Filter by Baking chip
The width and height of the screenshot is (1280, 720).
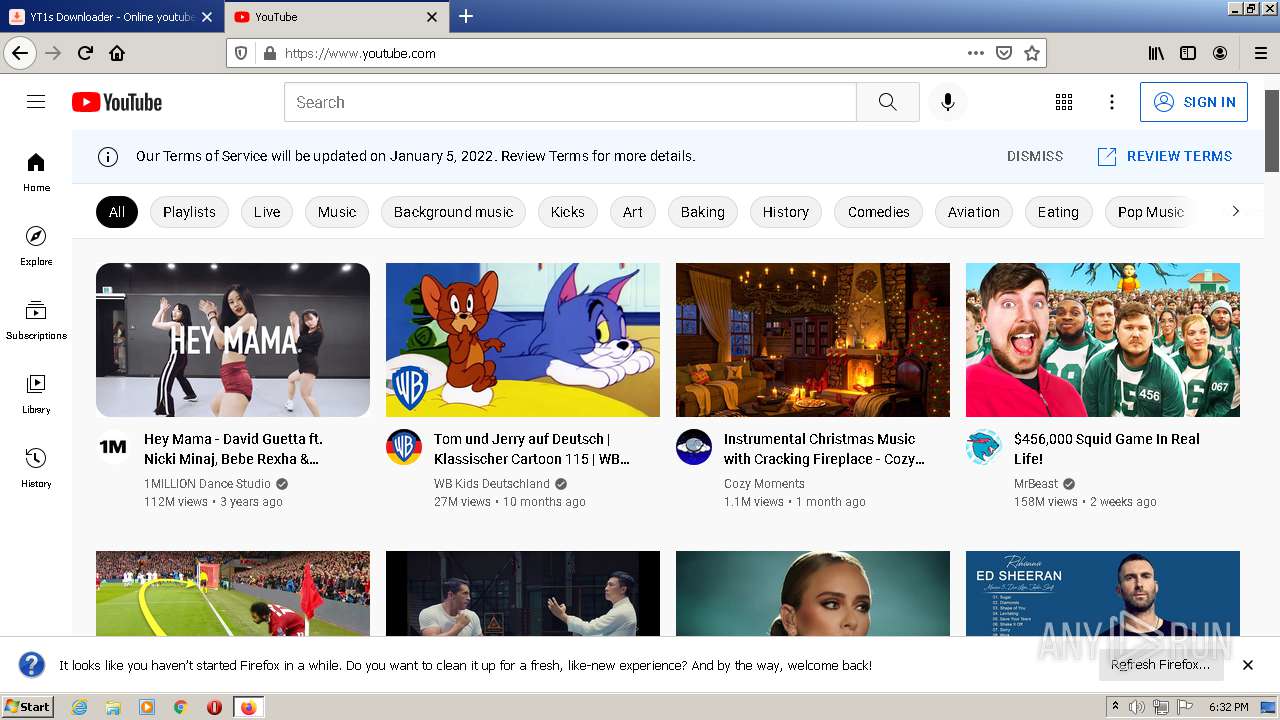click(x=702, y=212)
